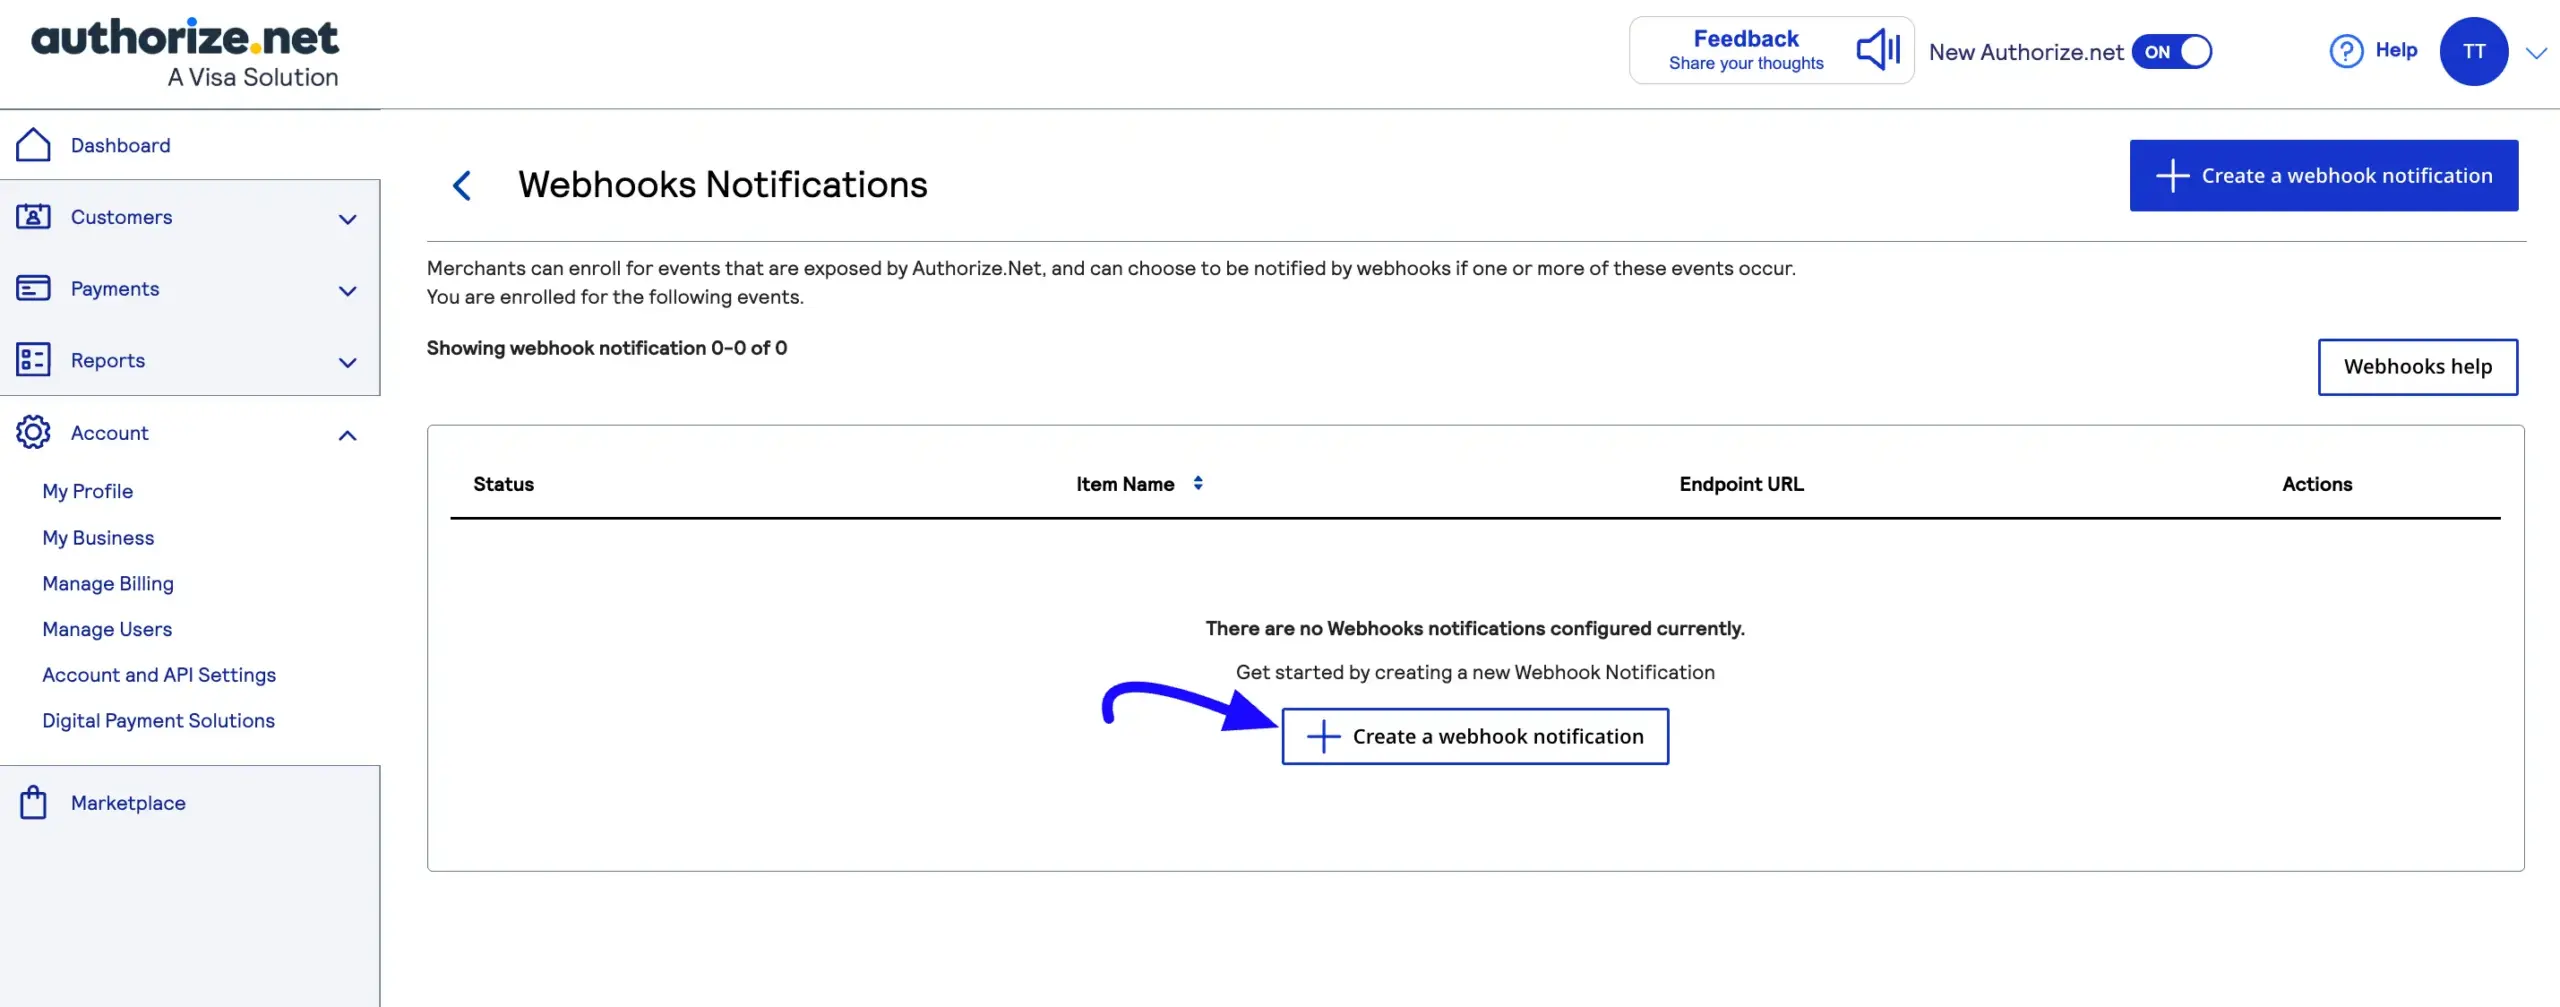This screenshot has height=1007, width=2560.
Task: Click Create a webhook notification
Action: tap(1474, 735)
